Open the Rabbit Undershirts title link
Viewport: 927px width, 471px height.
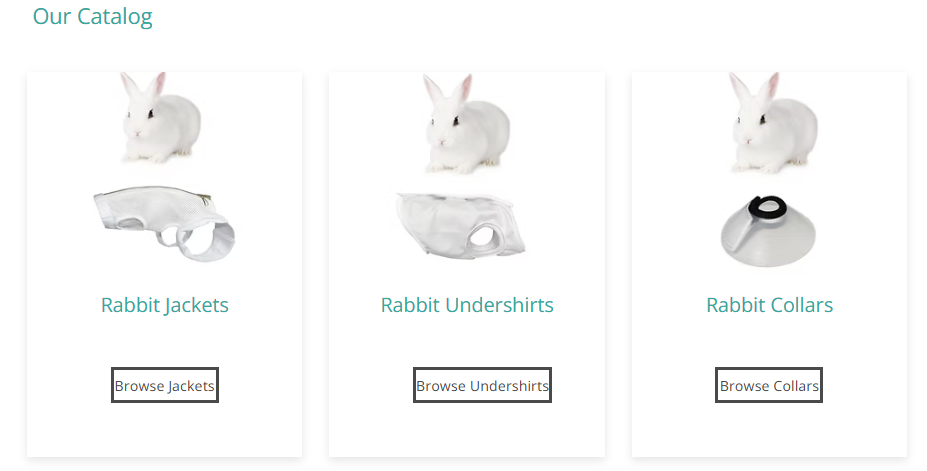click(467, 305)
